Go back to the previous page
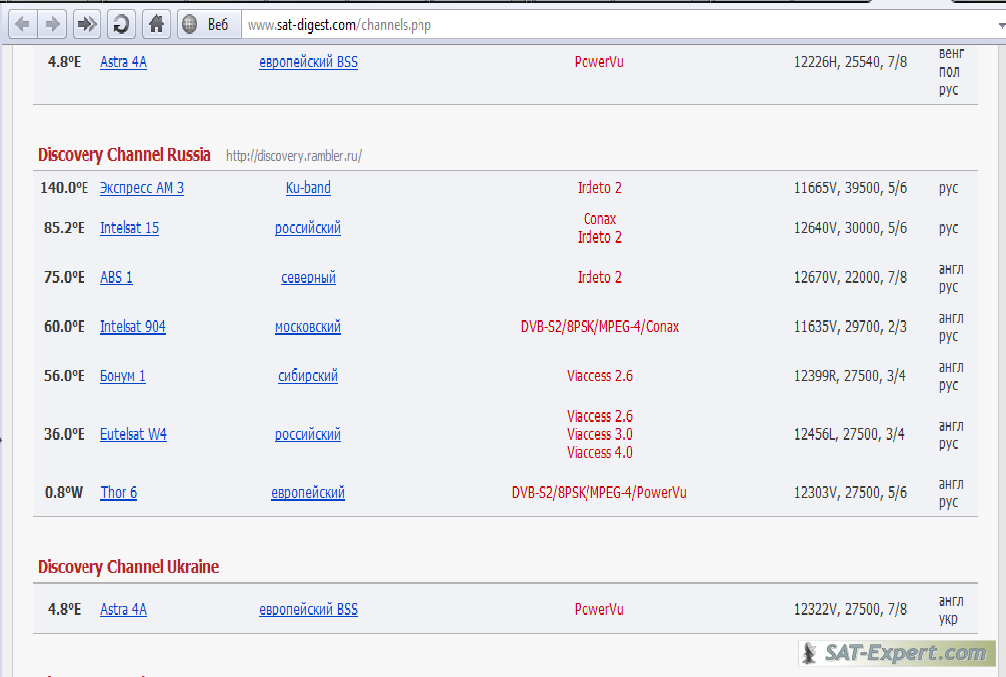Screen dimensions: 1006x677 click(22, 24)
